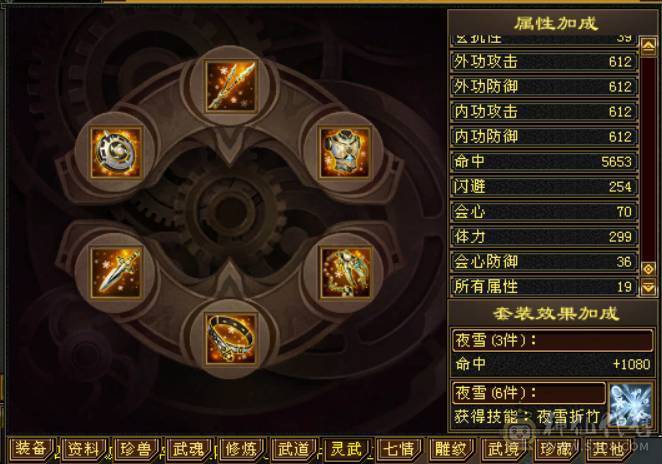Viewport: 662px width, 464px height.
Task: Click the attribute scrollbar diamond thumb
Action: 648,269
